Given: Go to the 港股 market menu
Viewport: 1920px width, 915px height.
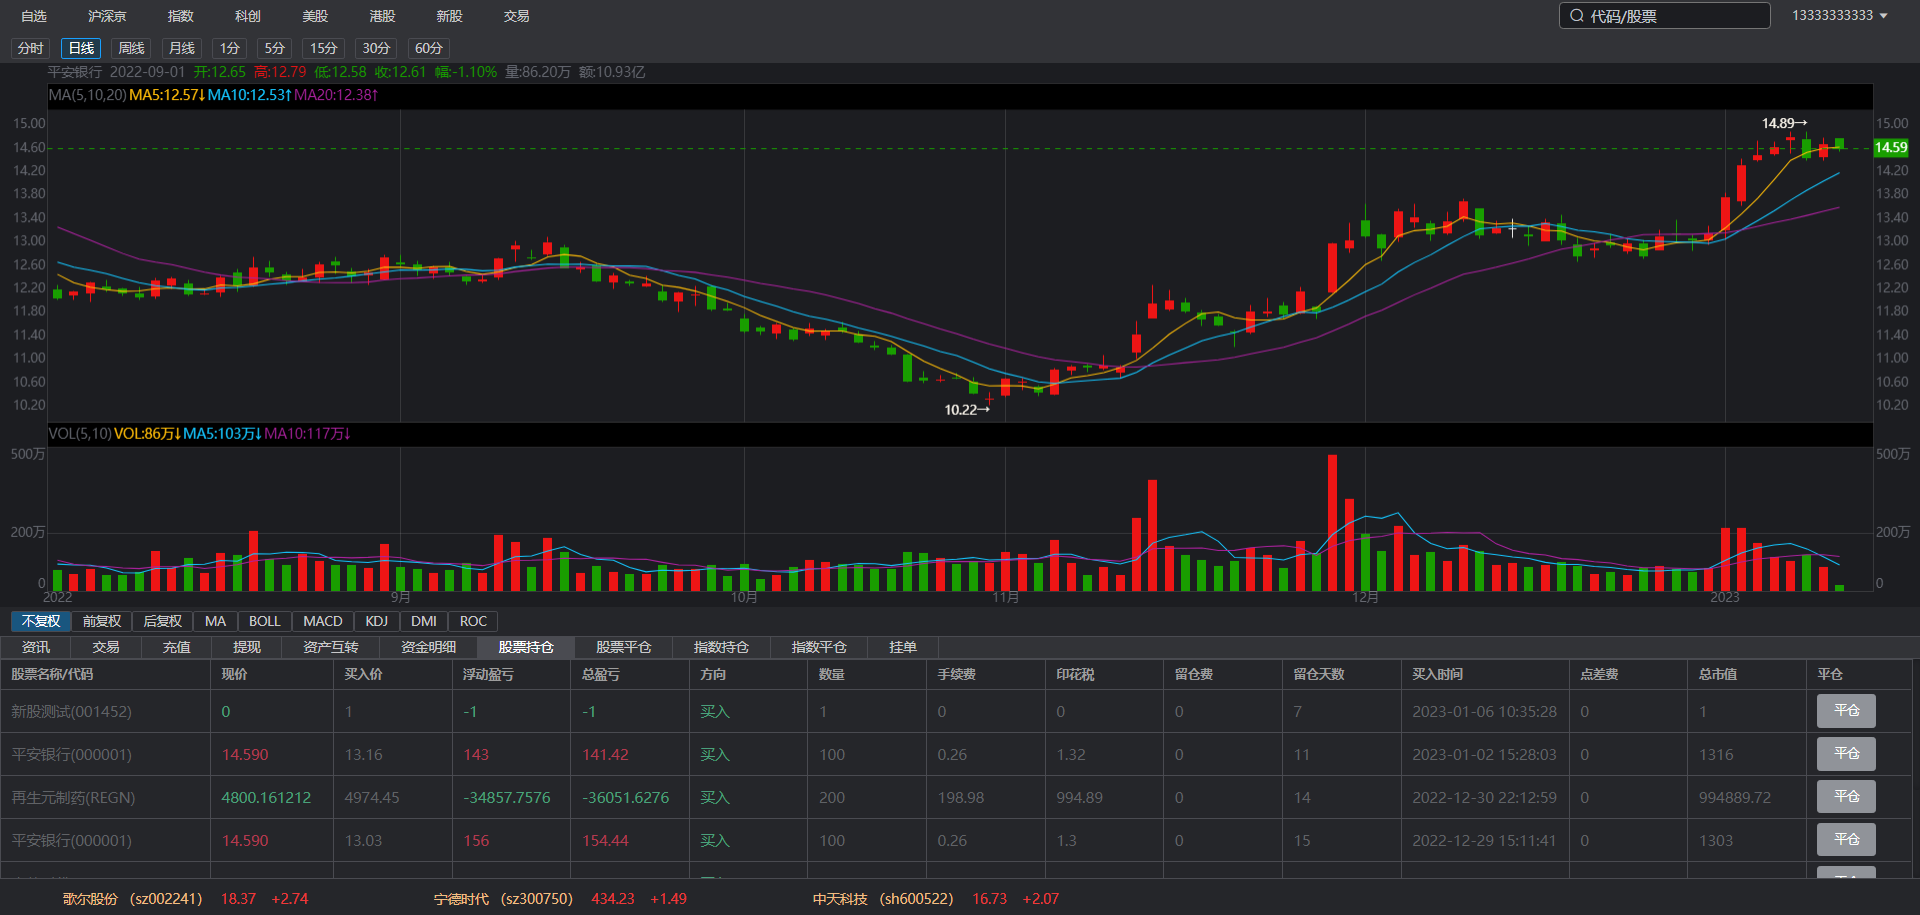Looking at the screenshot, I should [x=382, y=16].
